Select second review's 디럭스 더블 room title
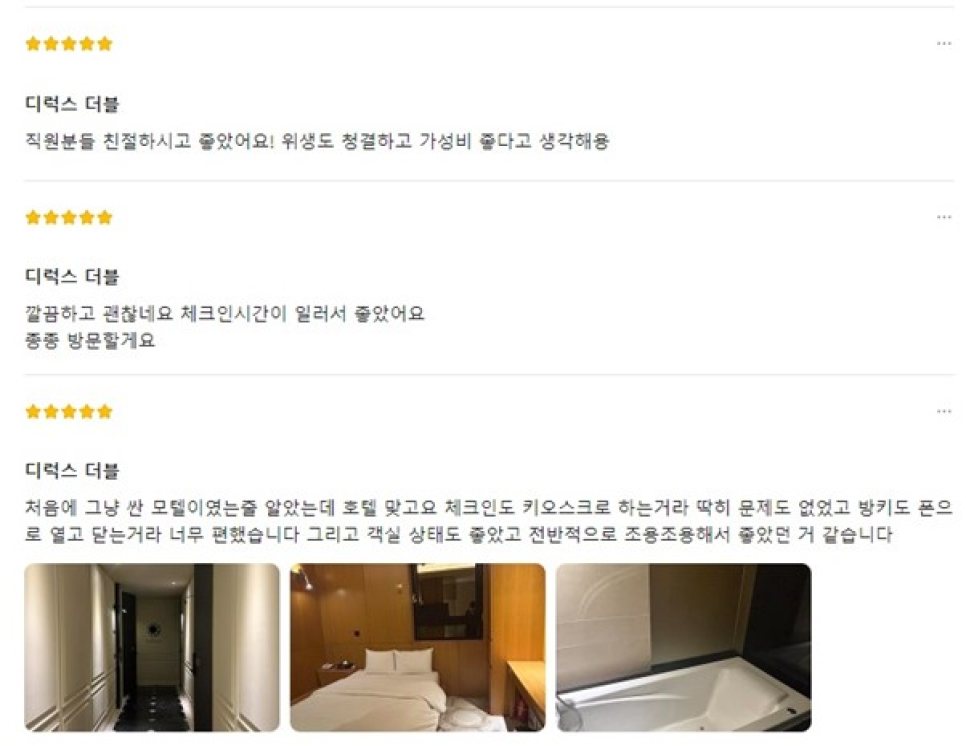The width and height of the screenshot is (966, 746). click(72, 277)
